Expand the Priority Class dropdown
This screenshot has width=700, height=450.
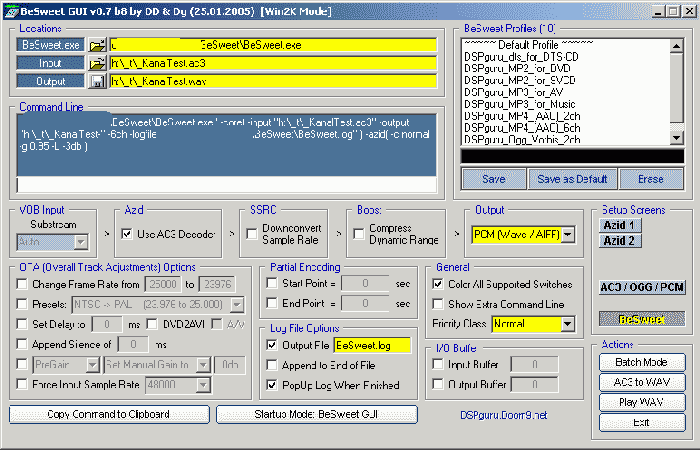click(x=568, y=324)
